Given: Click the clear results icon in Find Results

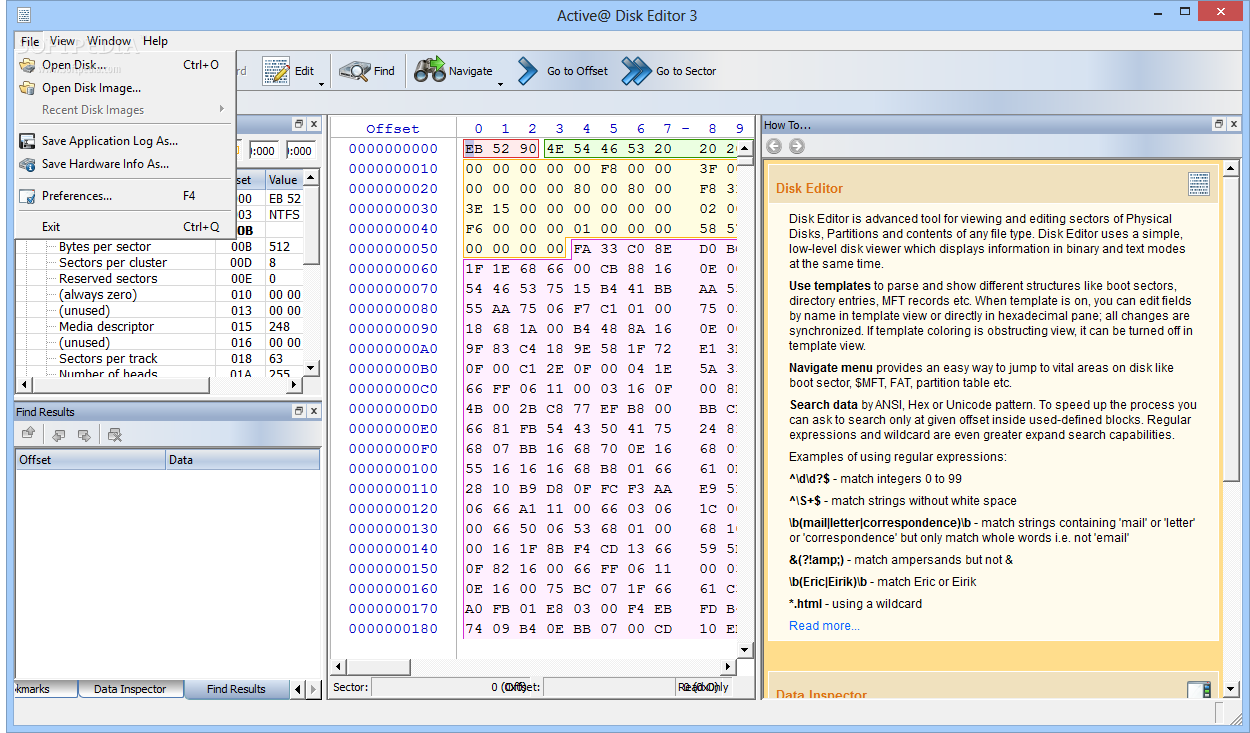Looking at the screenshot, I should click(x=115, y=434).
